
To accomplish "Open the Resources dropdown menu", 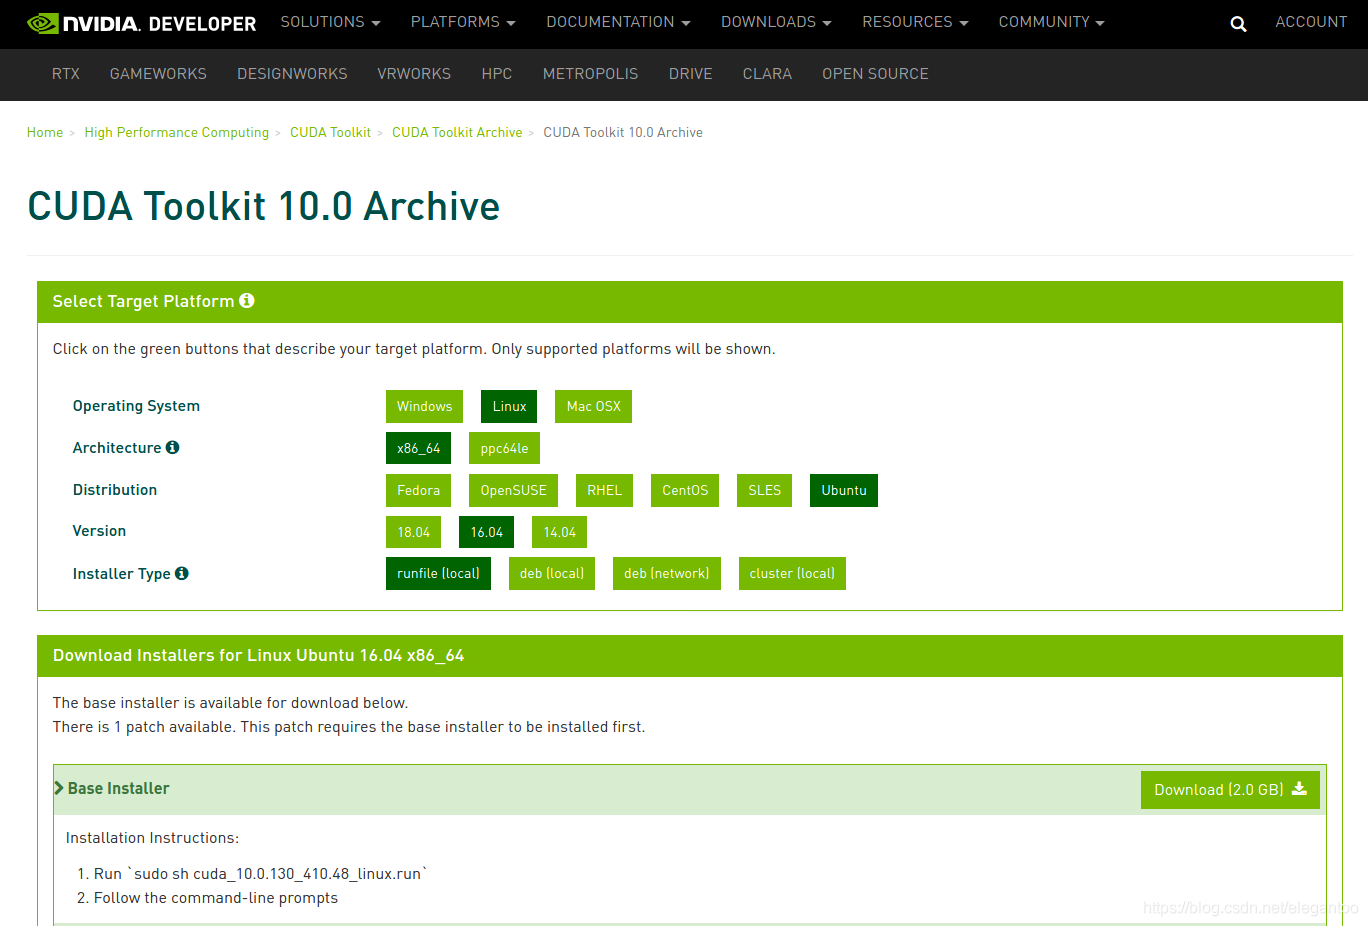I will [x=915, y=22].
